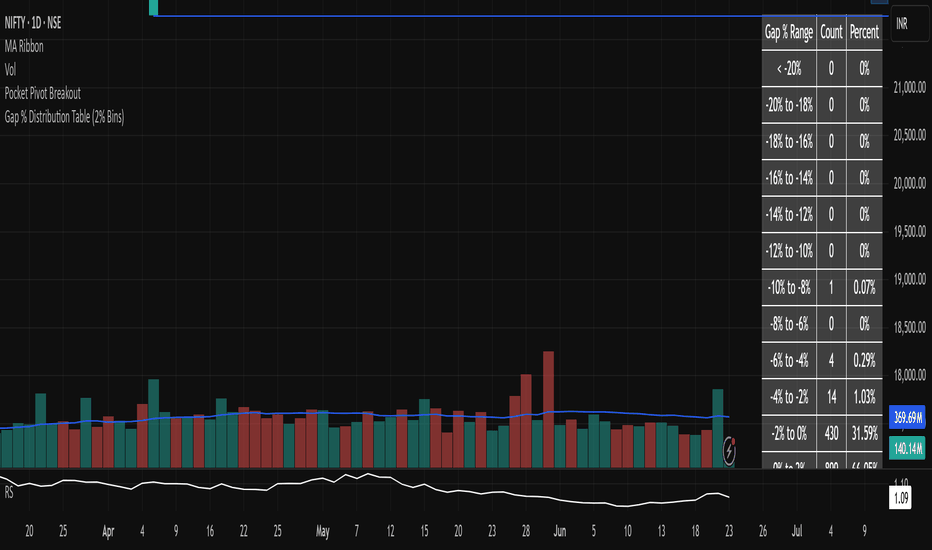Click the '-12% to -10%' range cell
The height and width of the screenshot is (550, 932).
point(789,251)
